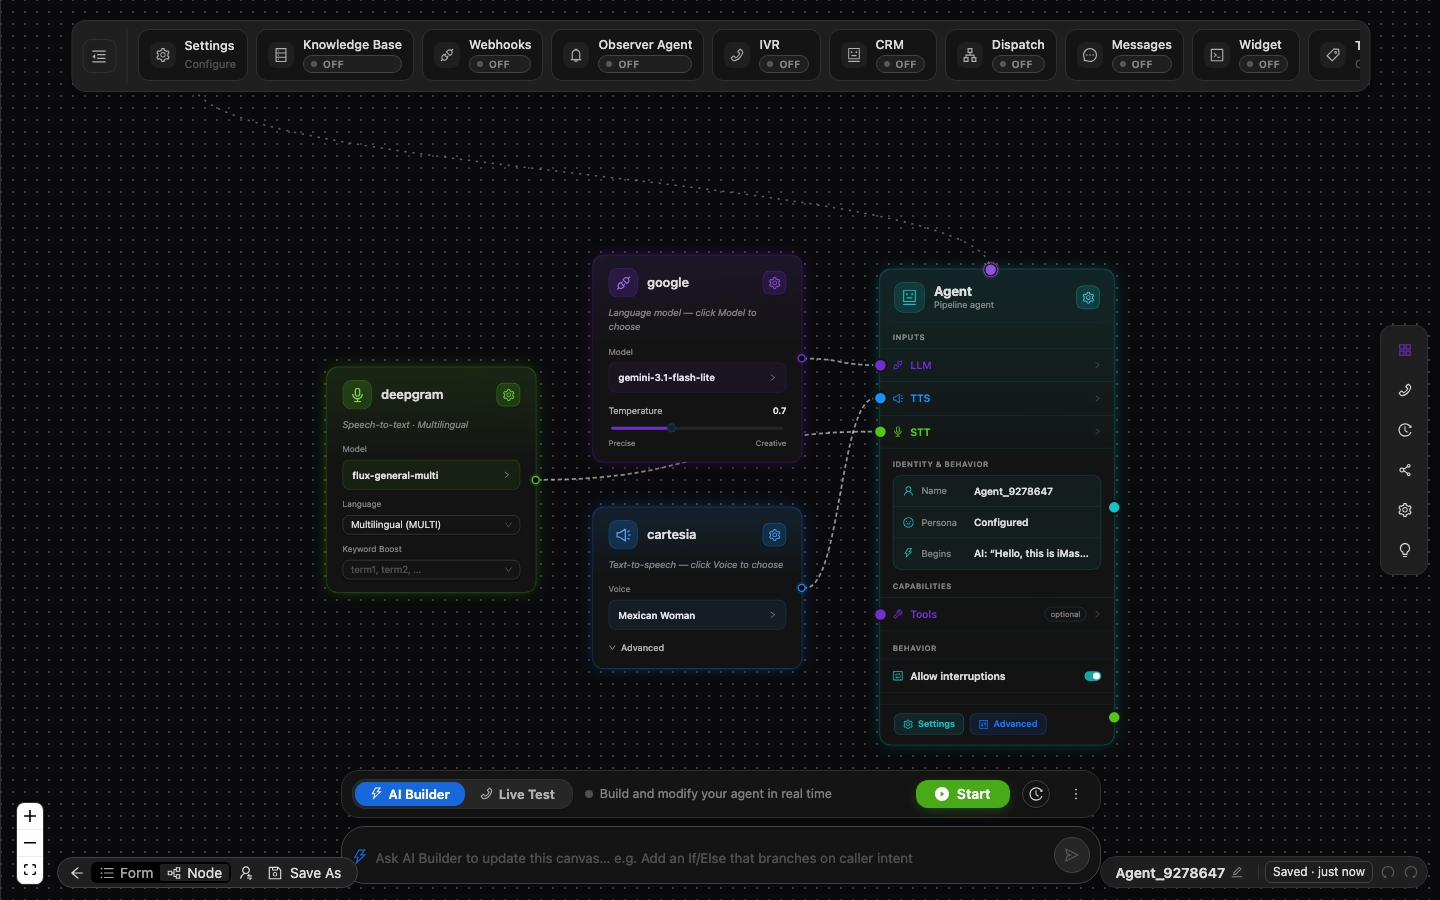Click the Widget terminal icon
The height and width of the screenshot is (900, 1440).
[1217, 56]
